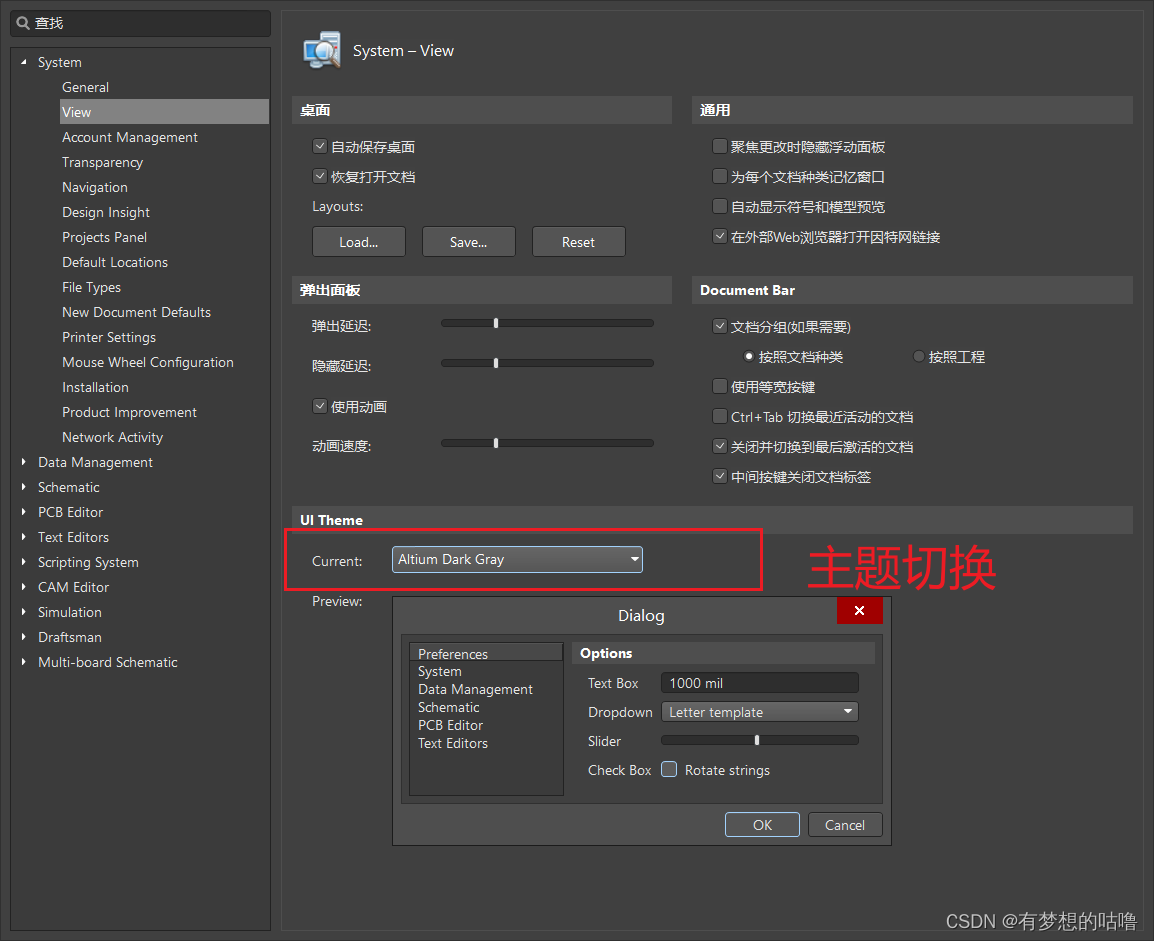Click the Reset layouts button
Image resolution: width=1154 pixels, height=941 pixels.
(578, 242)
